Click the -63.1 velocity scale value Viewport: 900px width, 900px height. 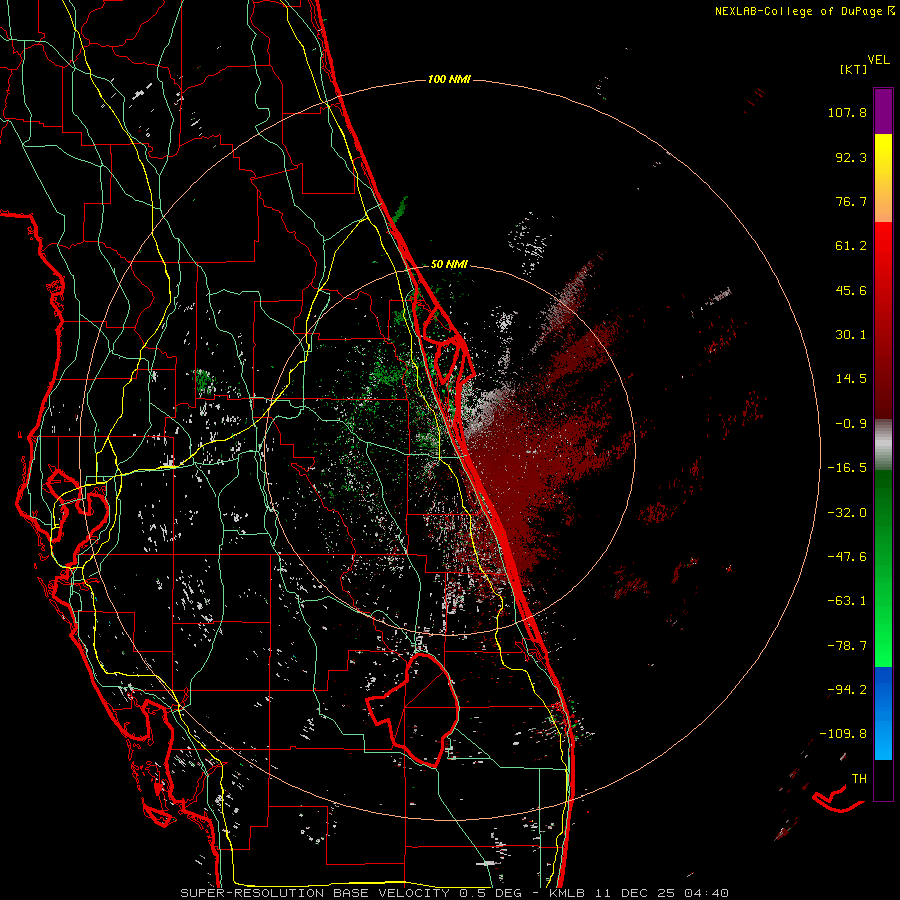click(x=847, y=601)
